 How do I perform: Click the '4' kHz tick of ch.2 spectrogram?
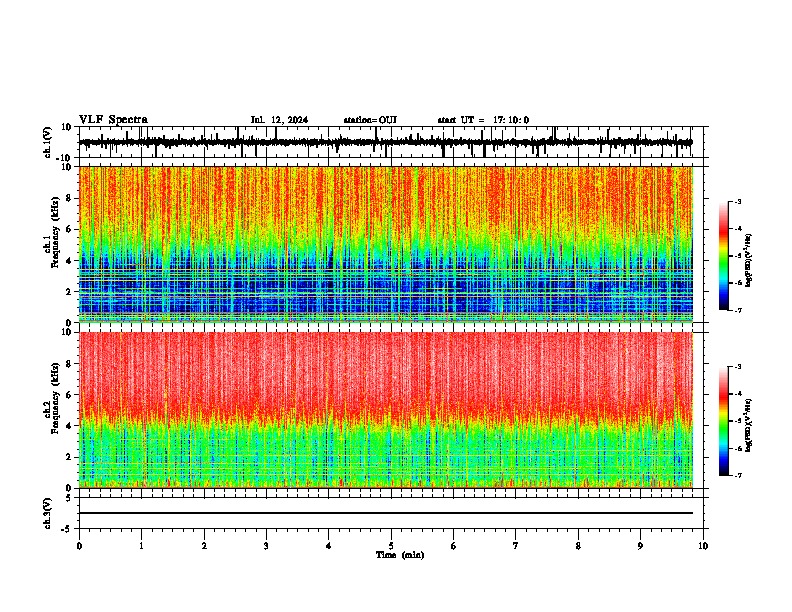point(69,426)
